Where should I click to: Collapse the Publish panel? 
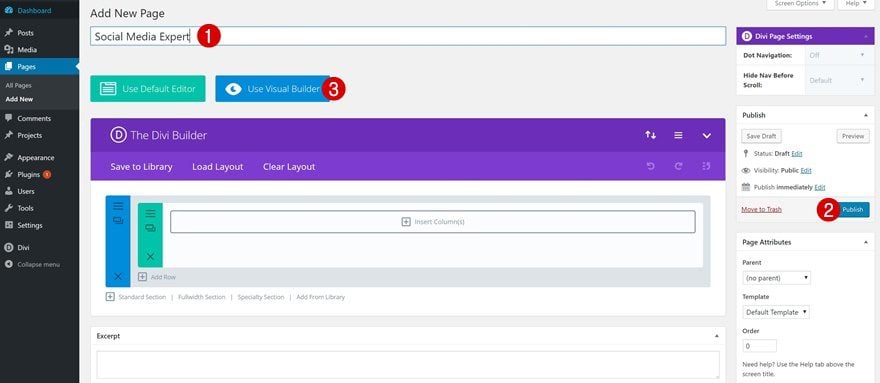tap(865, 115)
